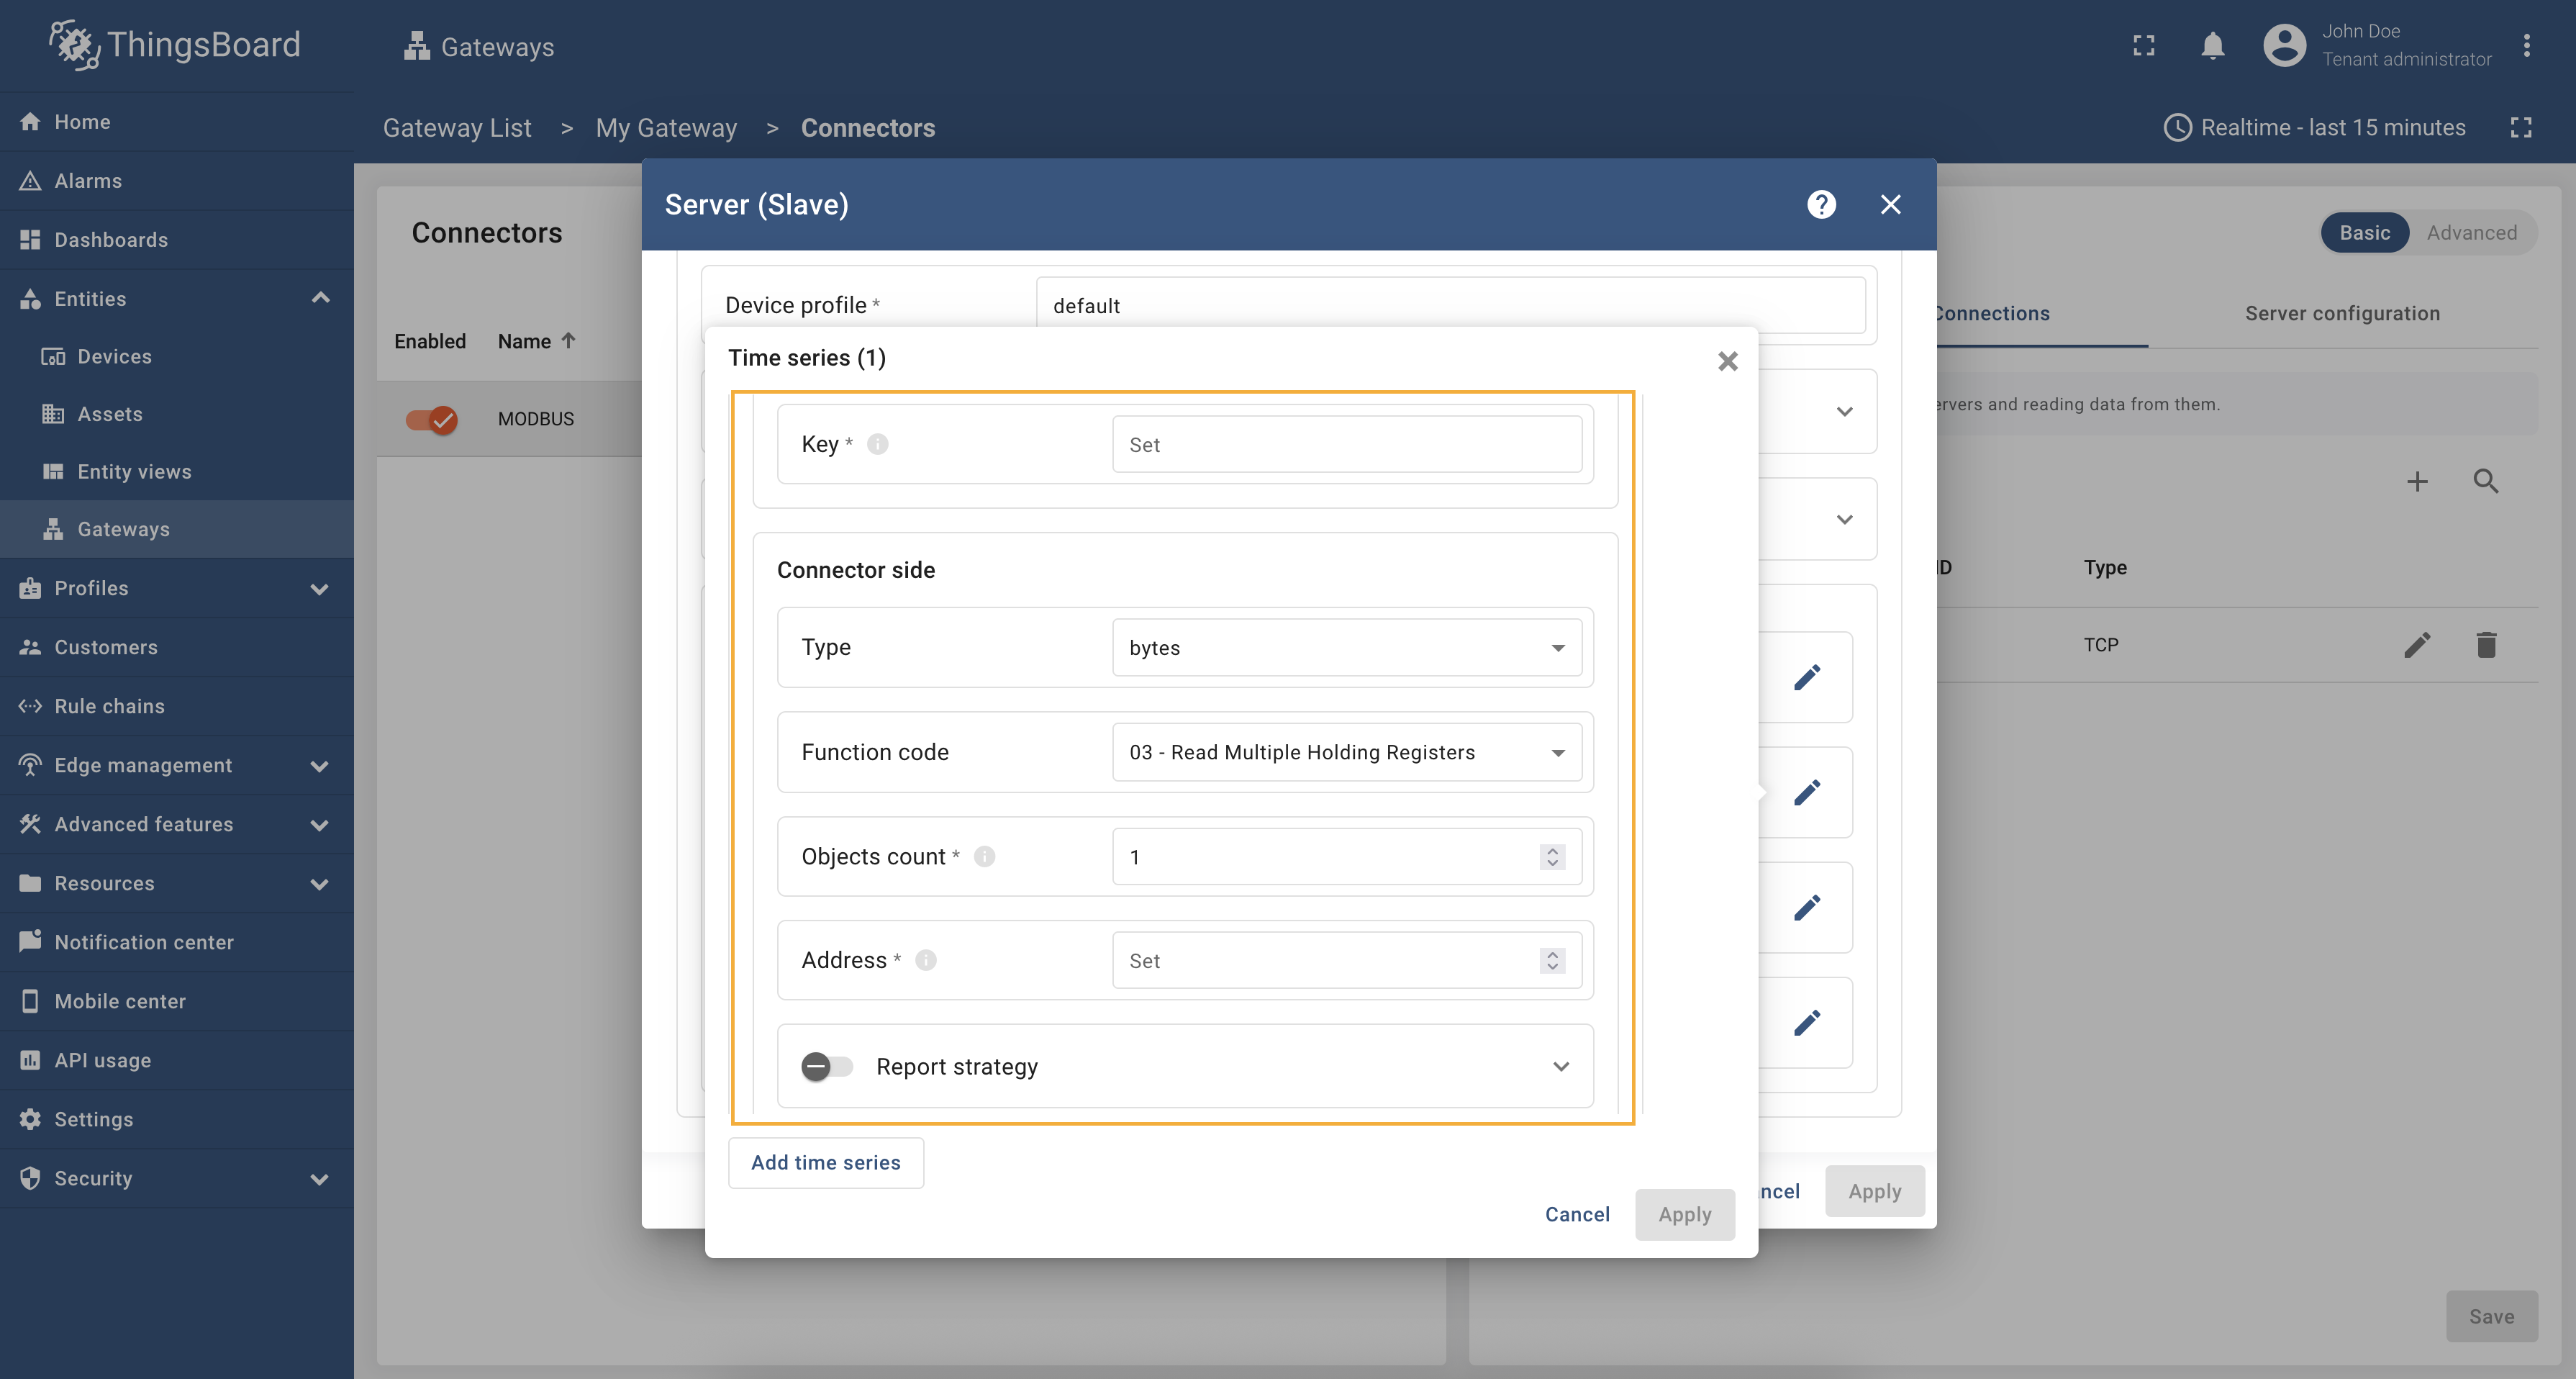
Task: Open Rule chains in sidebar
Action: 109,706
